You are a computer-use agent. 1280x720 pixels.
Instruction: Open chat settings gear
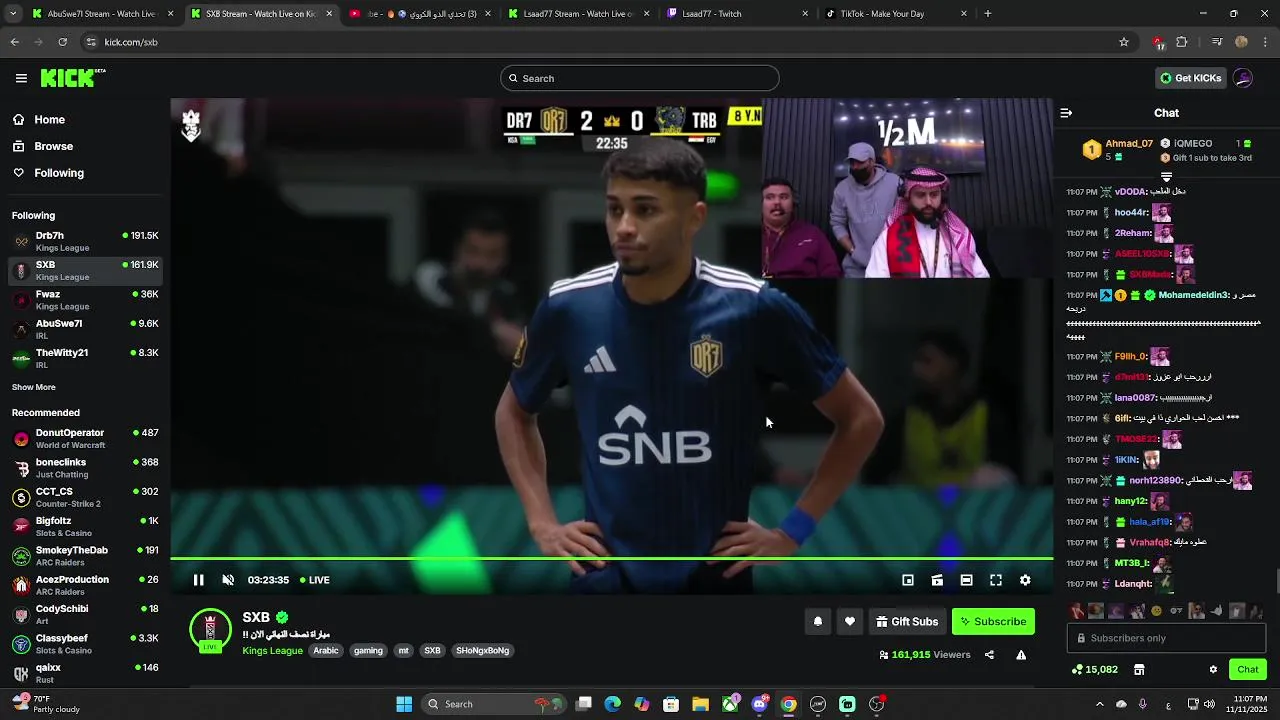pos(1213,669)
